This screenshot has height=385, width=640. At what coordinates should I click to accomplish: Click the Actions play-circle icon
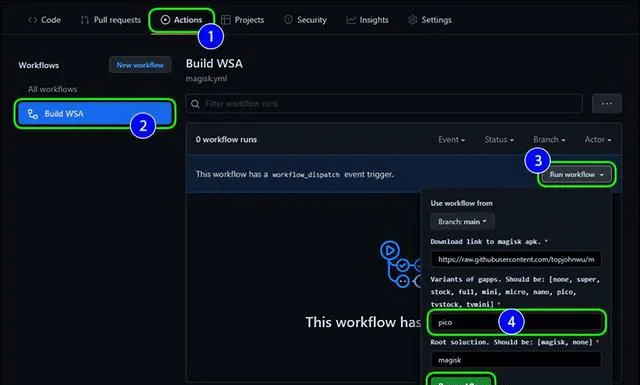click(x=165, y=20)
